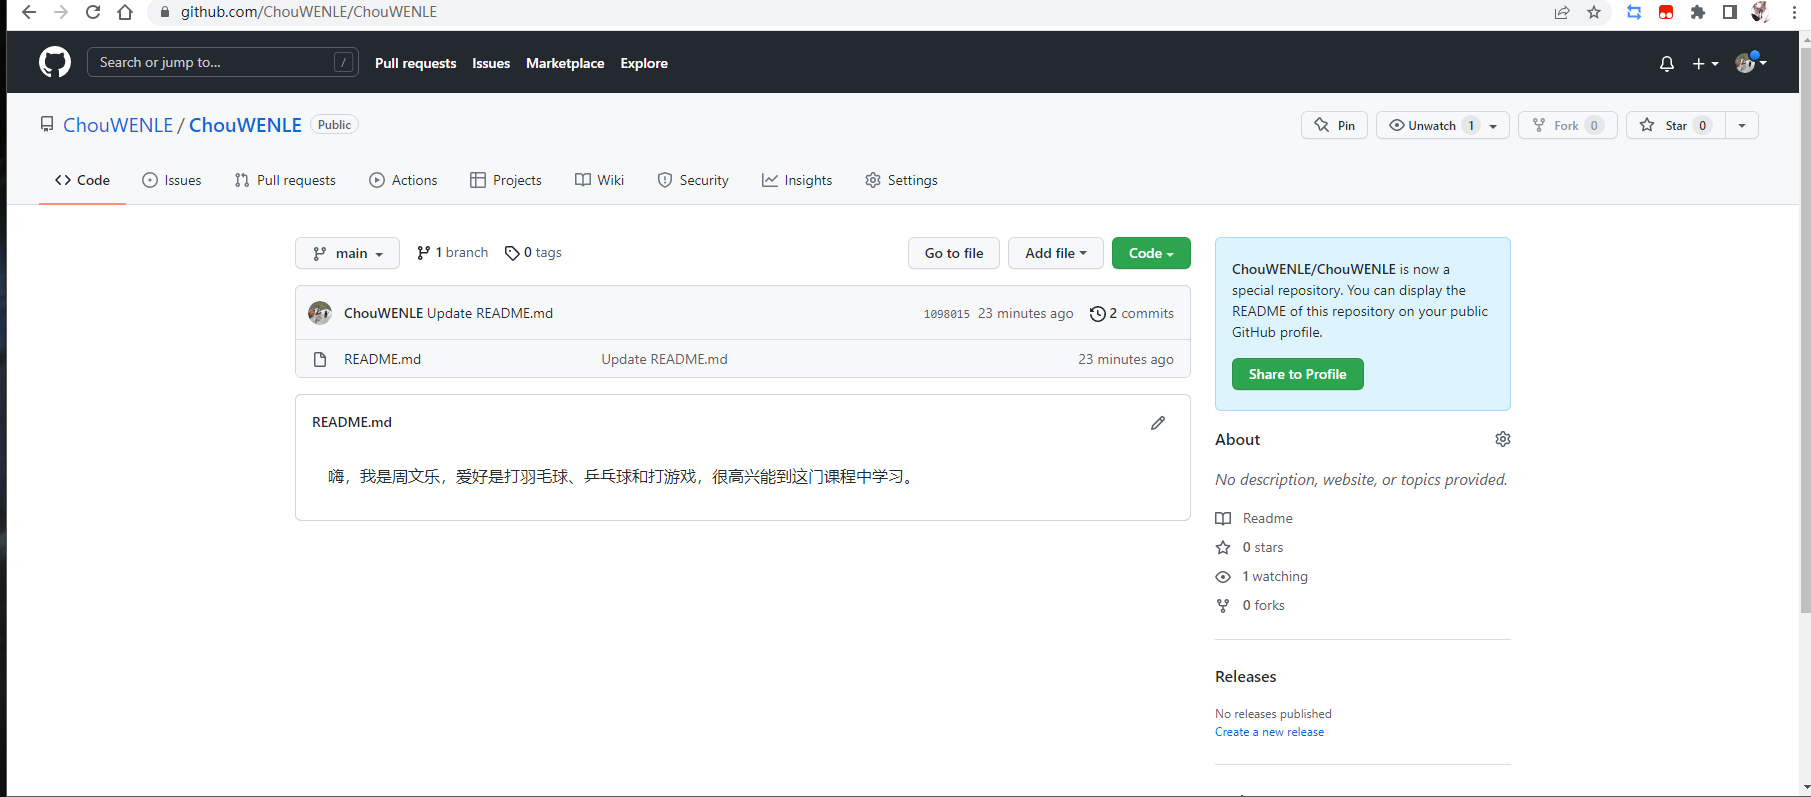This screenshot has height=797, width=1811.
Task: Open the ChouWENLE owner link in the title
Action: (x=118, y=125)
